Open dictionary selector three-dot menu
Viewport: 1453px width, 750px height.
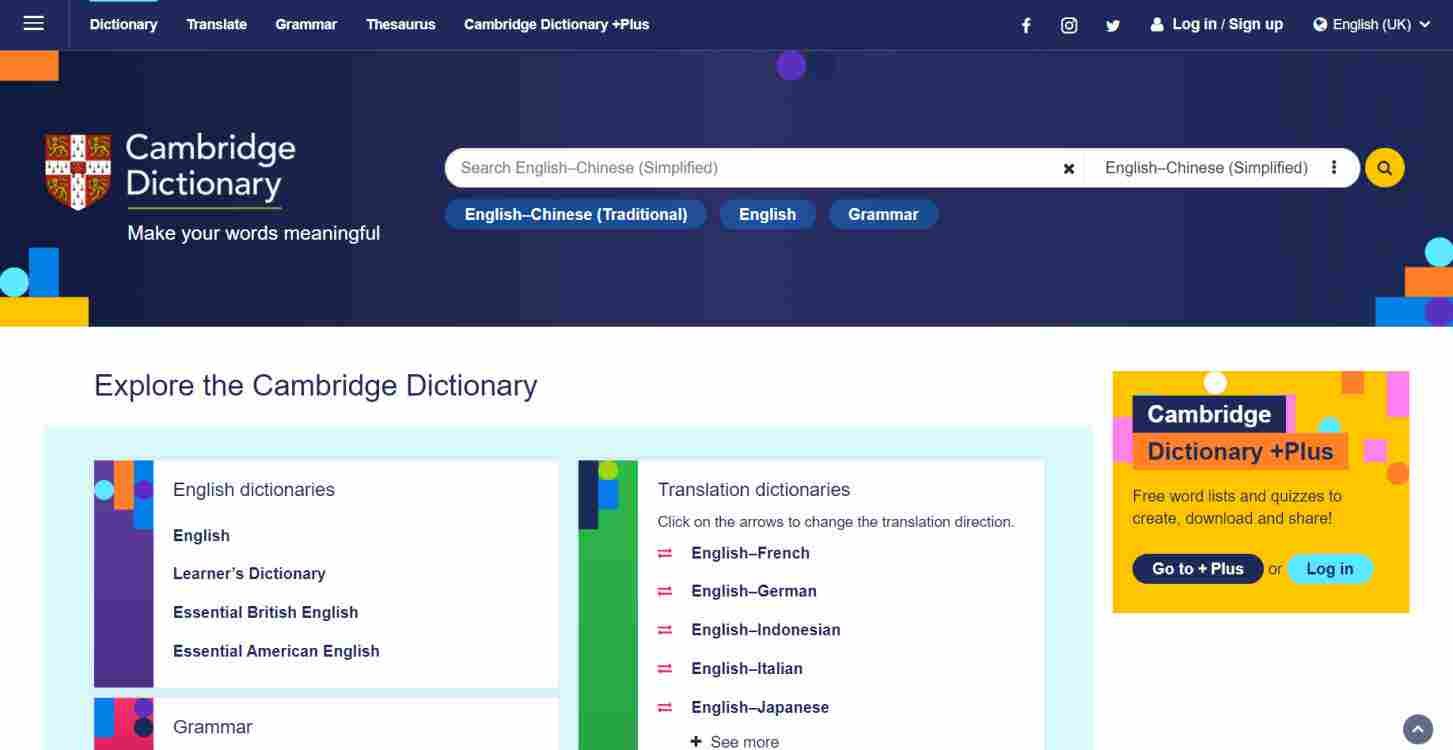[1334, 168]
